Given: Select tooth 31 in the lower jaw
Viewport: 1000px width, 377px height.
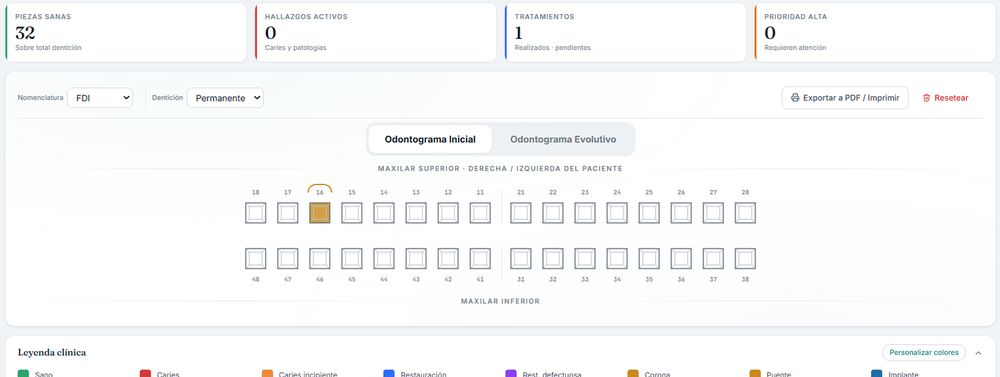Looking at the screenshot, I should (x=521, y=258).
